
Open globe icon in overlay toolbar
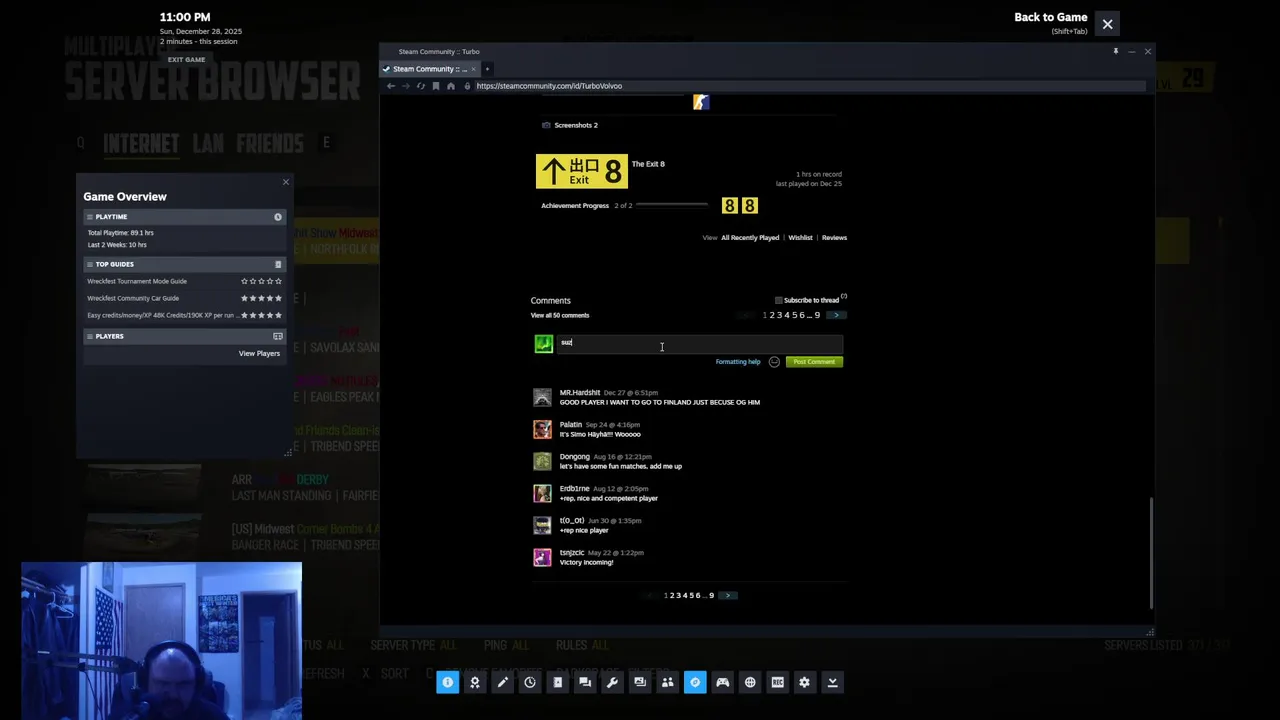point(750,682)
